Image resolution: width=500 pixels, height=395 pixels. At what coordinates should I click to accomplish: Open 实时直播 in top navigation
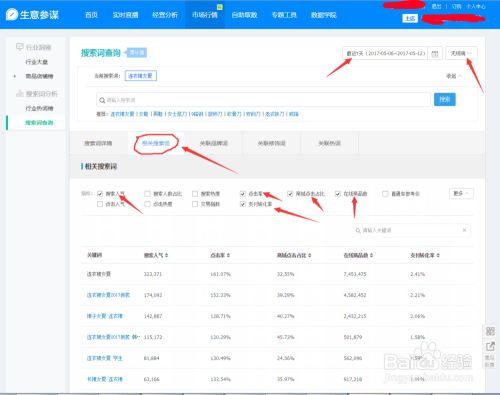click(125, 15)
